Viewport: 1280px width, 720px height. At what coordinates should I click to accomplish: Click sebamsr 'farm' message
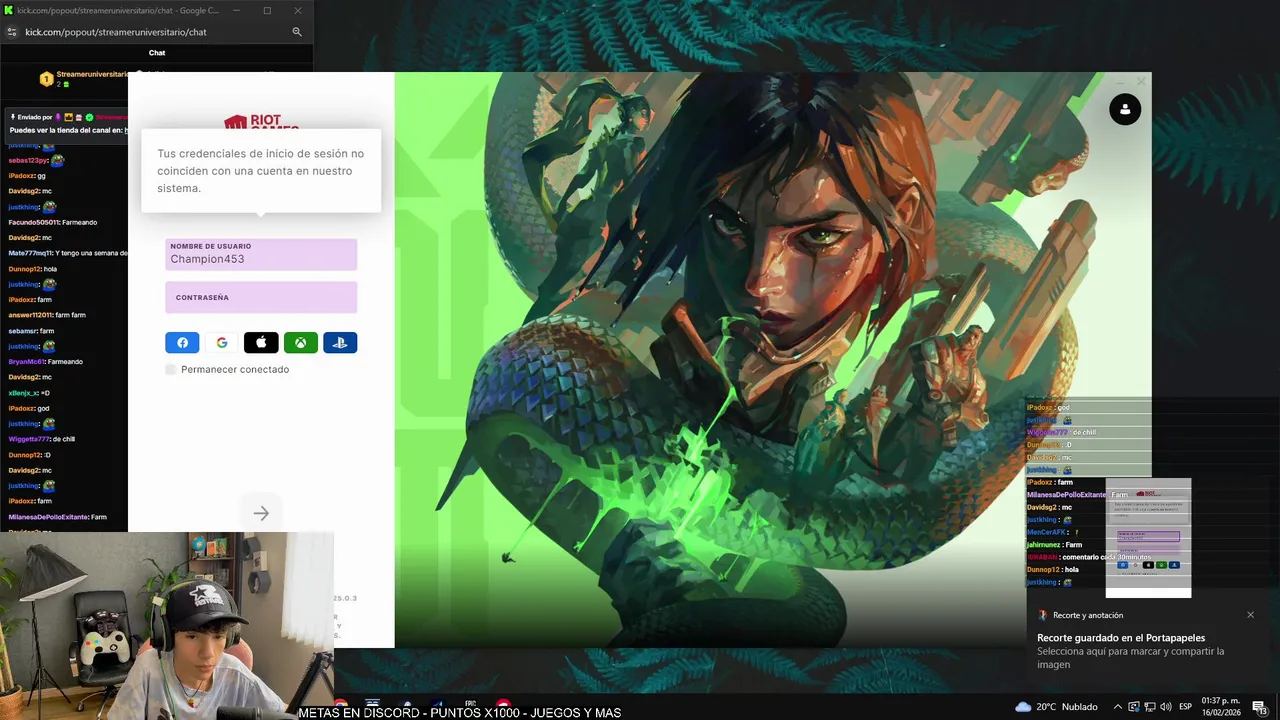[x=31, y=331]
